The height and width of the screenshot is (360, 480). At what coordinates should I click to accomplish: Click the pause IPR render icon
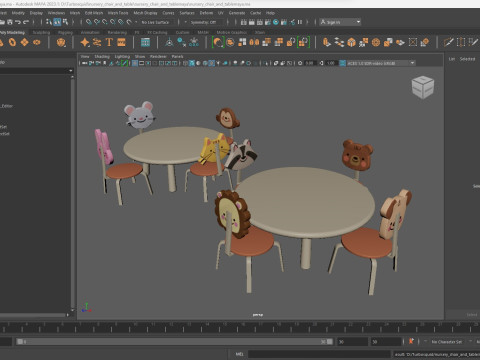click(x=300, y=22)
